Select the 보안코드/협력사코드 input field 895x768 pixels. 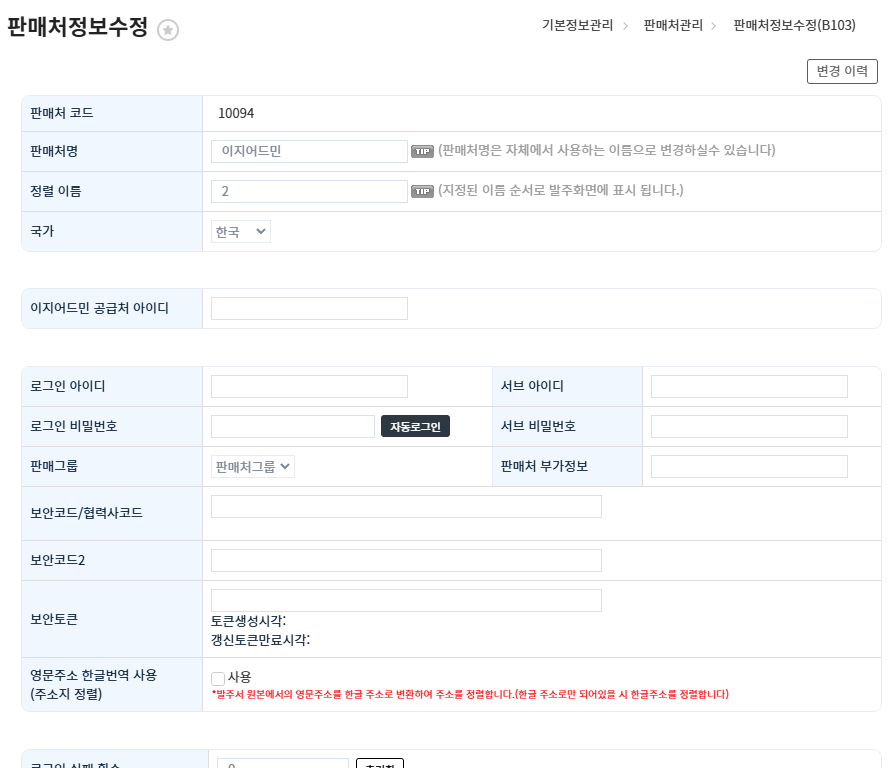[x=406, y=506]
